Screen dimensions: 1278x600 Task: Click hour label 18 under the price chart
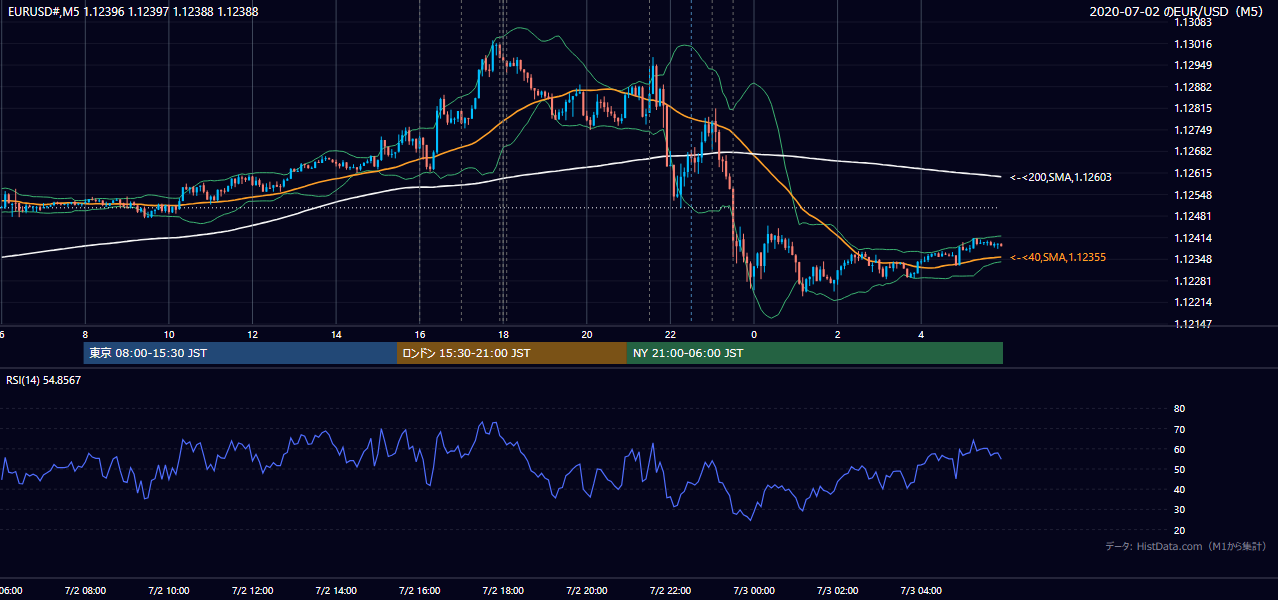pos(503,334)
